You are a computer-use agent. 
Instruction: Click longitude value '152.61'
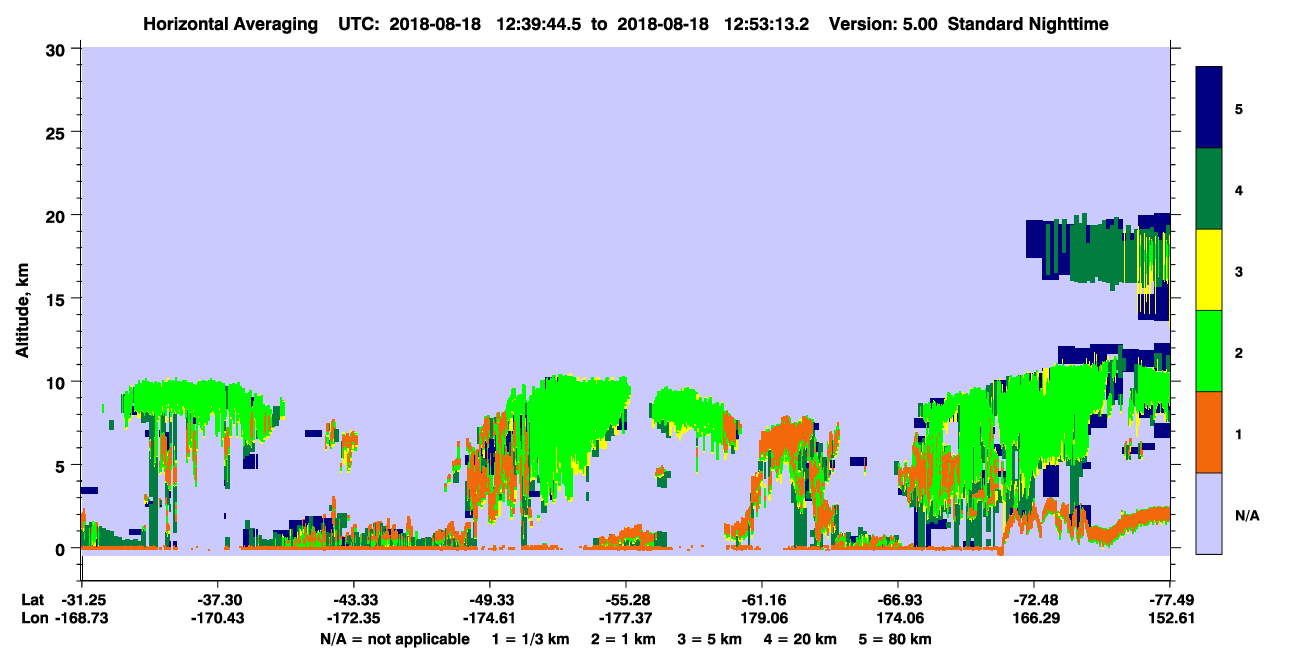[1170, 619]
